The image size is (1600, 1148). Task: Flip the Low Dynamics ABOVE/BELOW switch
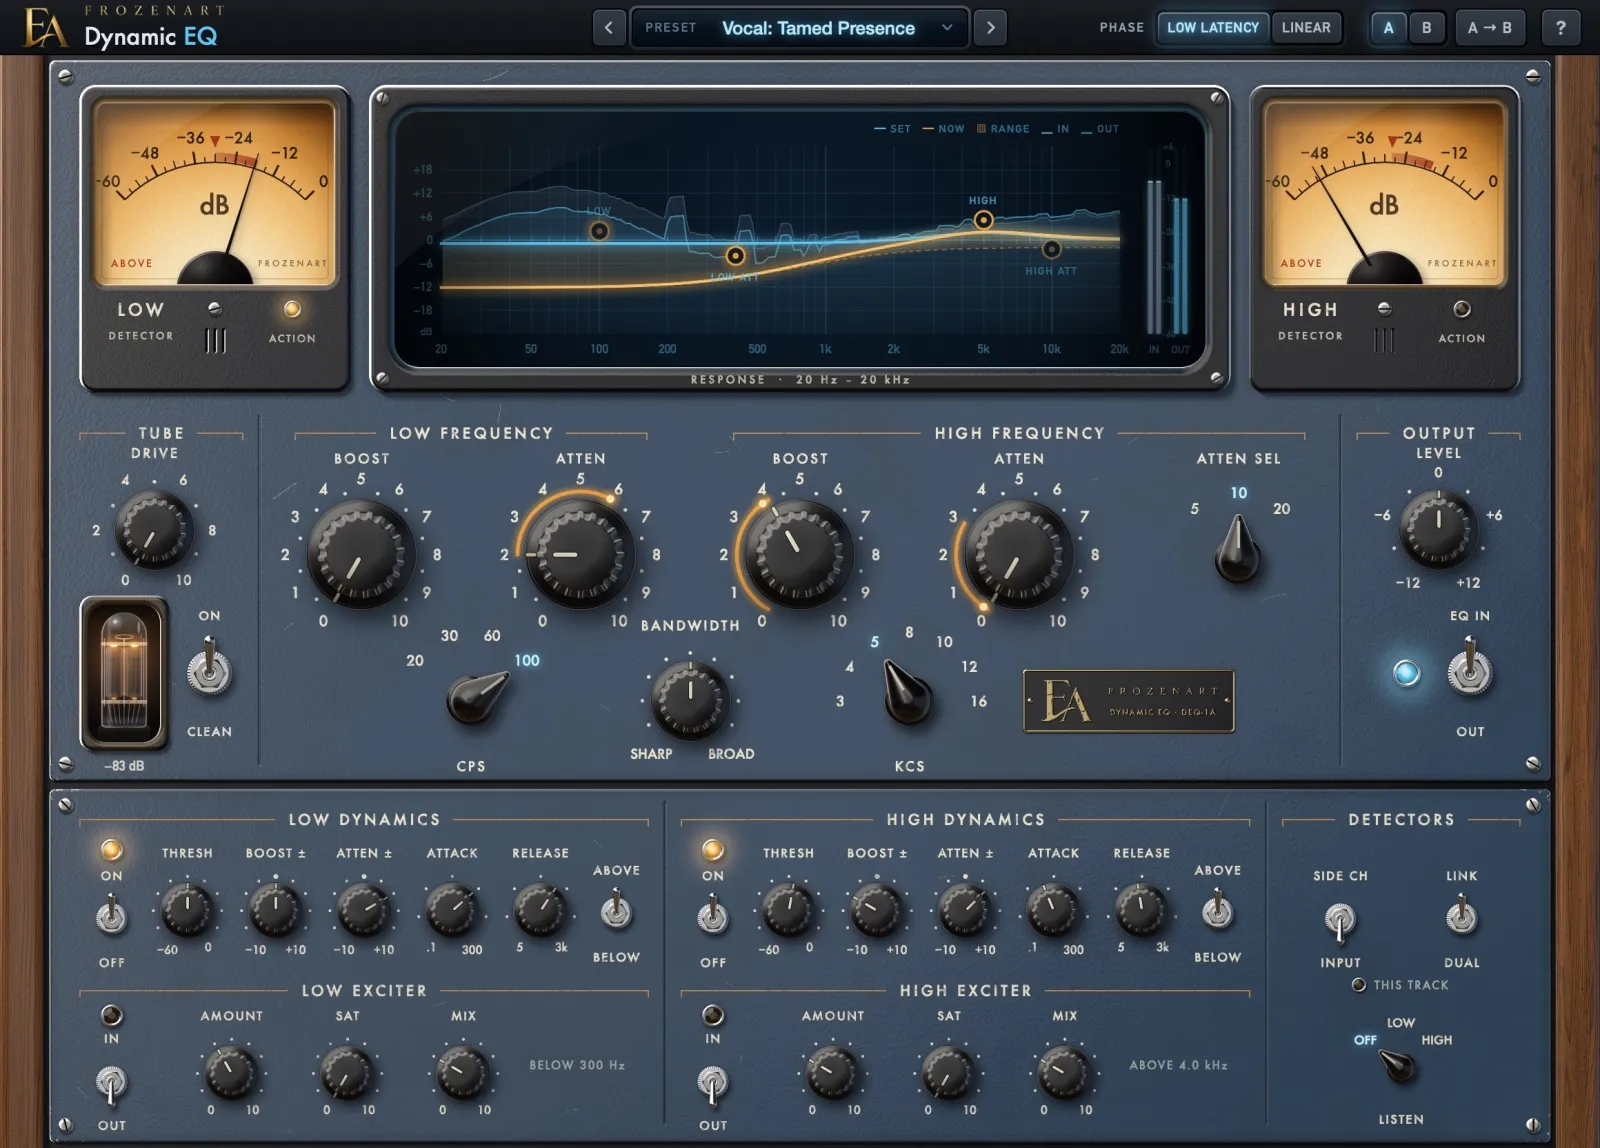(616, 910)
